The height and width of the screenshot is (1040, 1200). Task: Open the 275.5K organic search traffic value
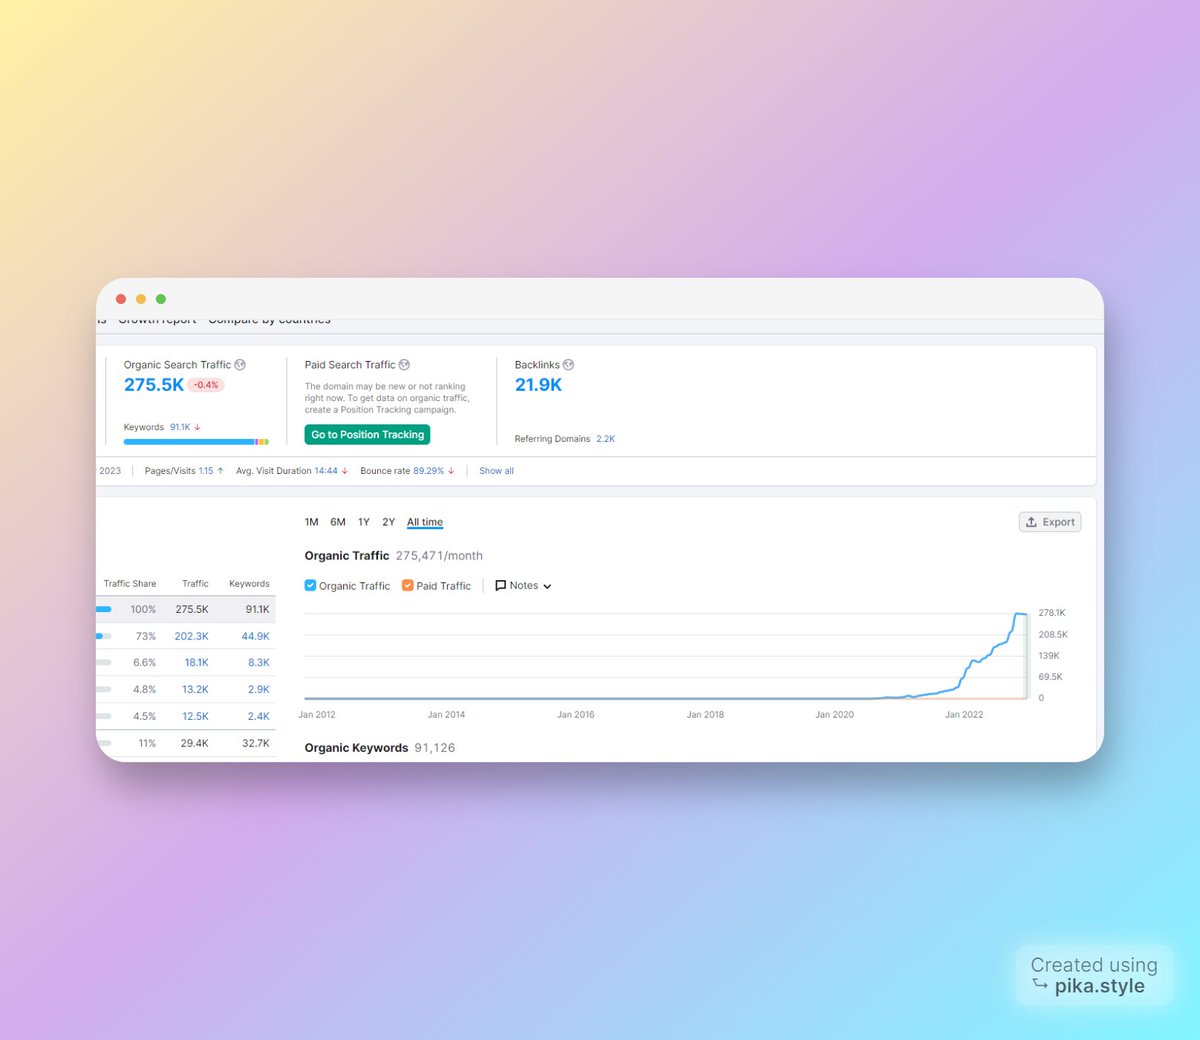coord(154,385)
